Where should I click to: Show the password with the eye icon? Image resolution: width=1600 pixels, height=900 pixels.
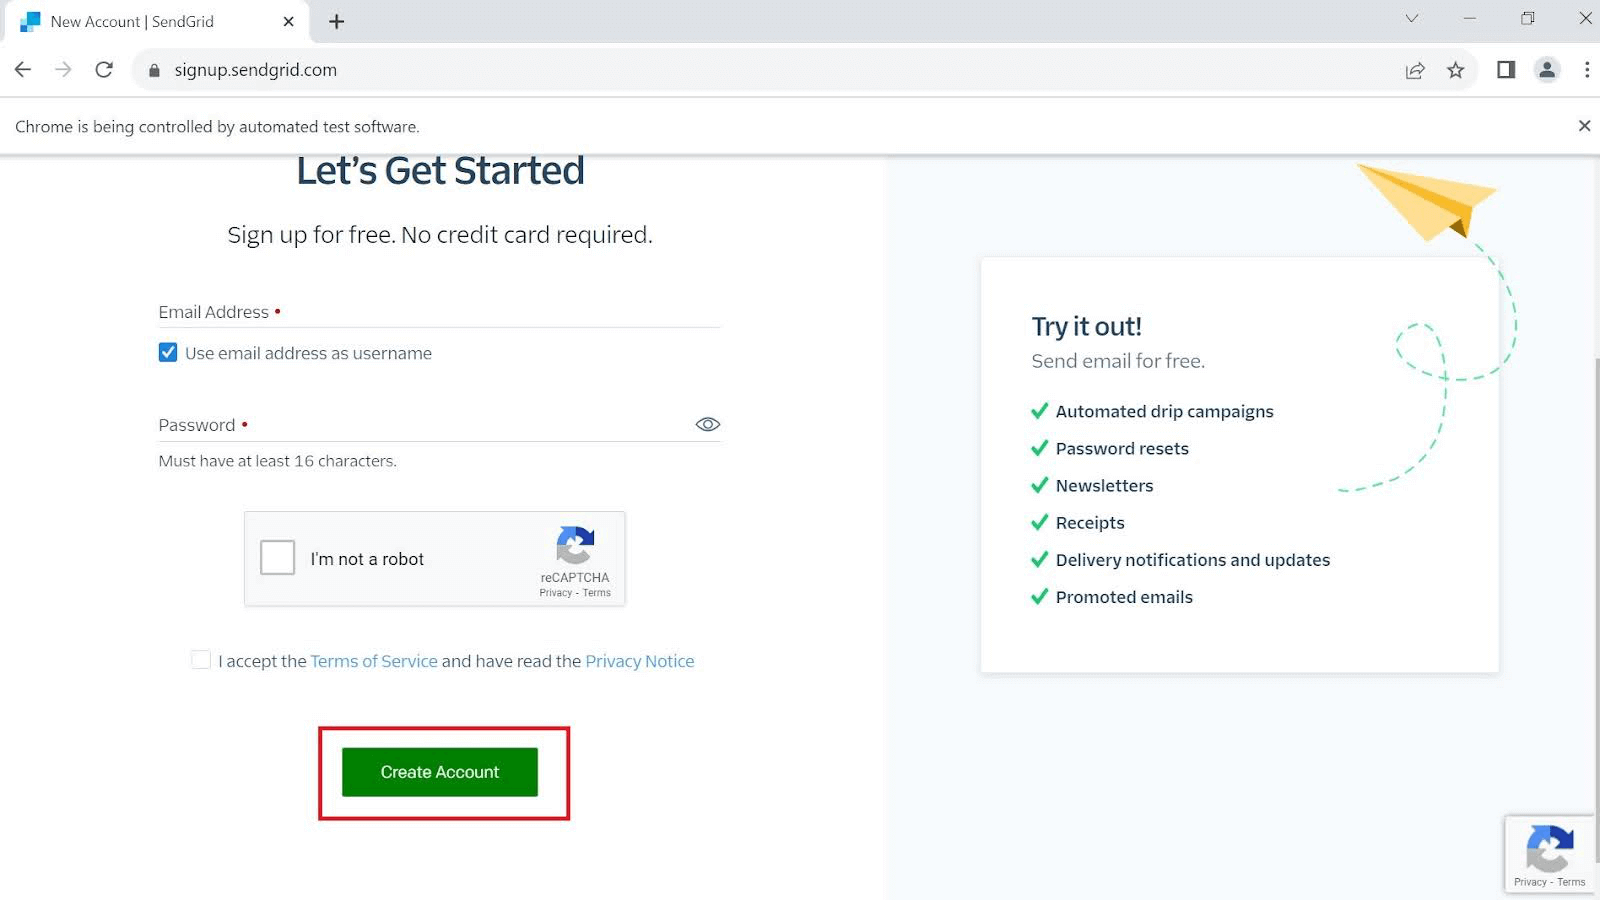[x=706, y=424]
